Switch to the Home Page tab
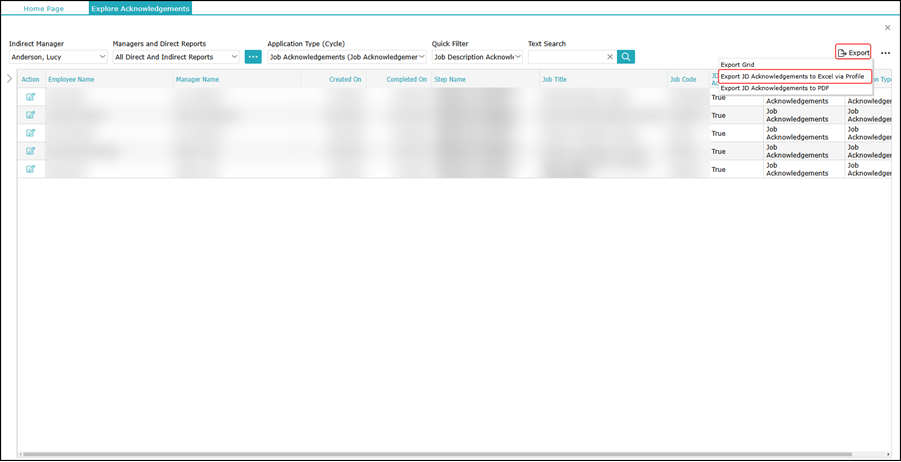Screen dimensions: 901x462 tap(43, 8)
